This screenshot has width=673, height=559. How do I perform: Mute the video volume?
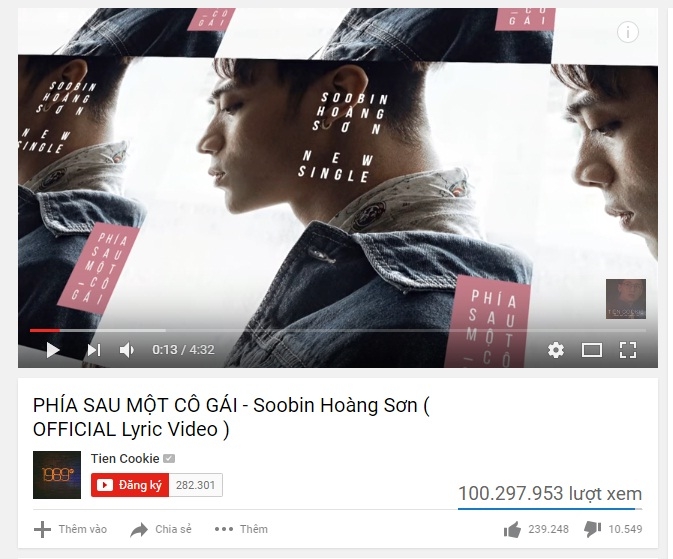pyautogui.click(x=127, y=350)
